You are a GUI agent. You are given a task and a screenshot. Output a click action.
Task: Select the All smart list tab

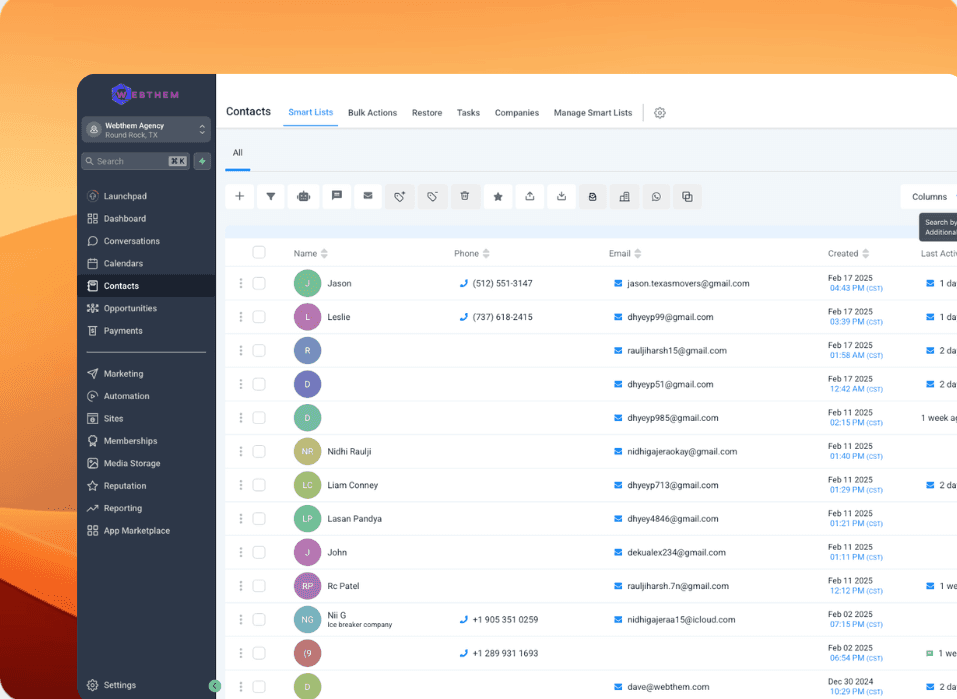(x=237, y=153)
